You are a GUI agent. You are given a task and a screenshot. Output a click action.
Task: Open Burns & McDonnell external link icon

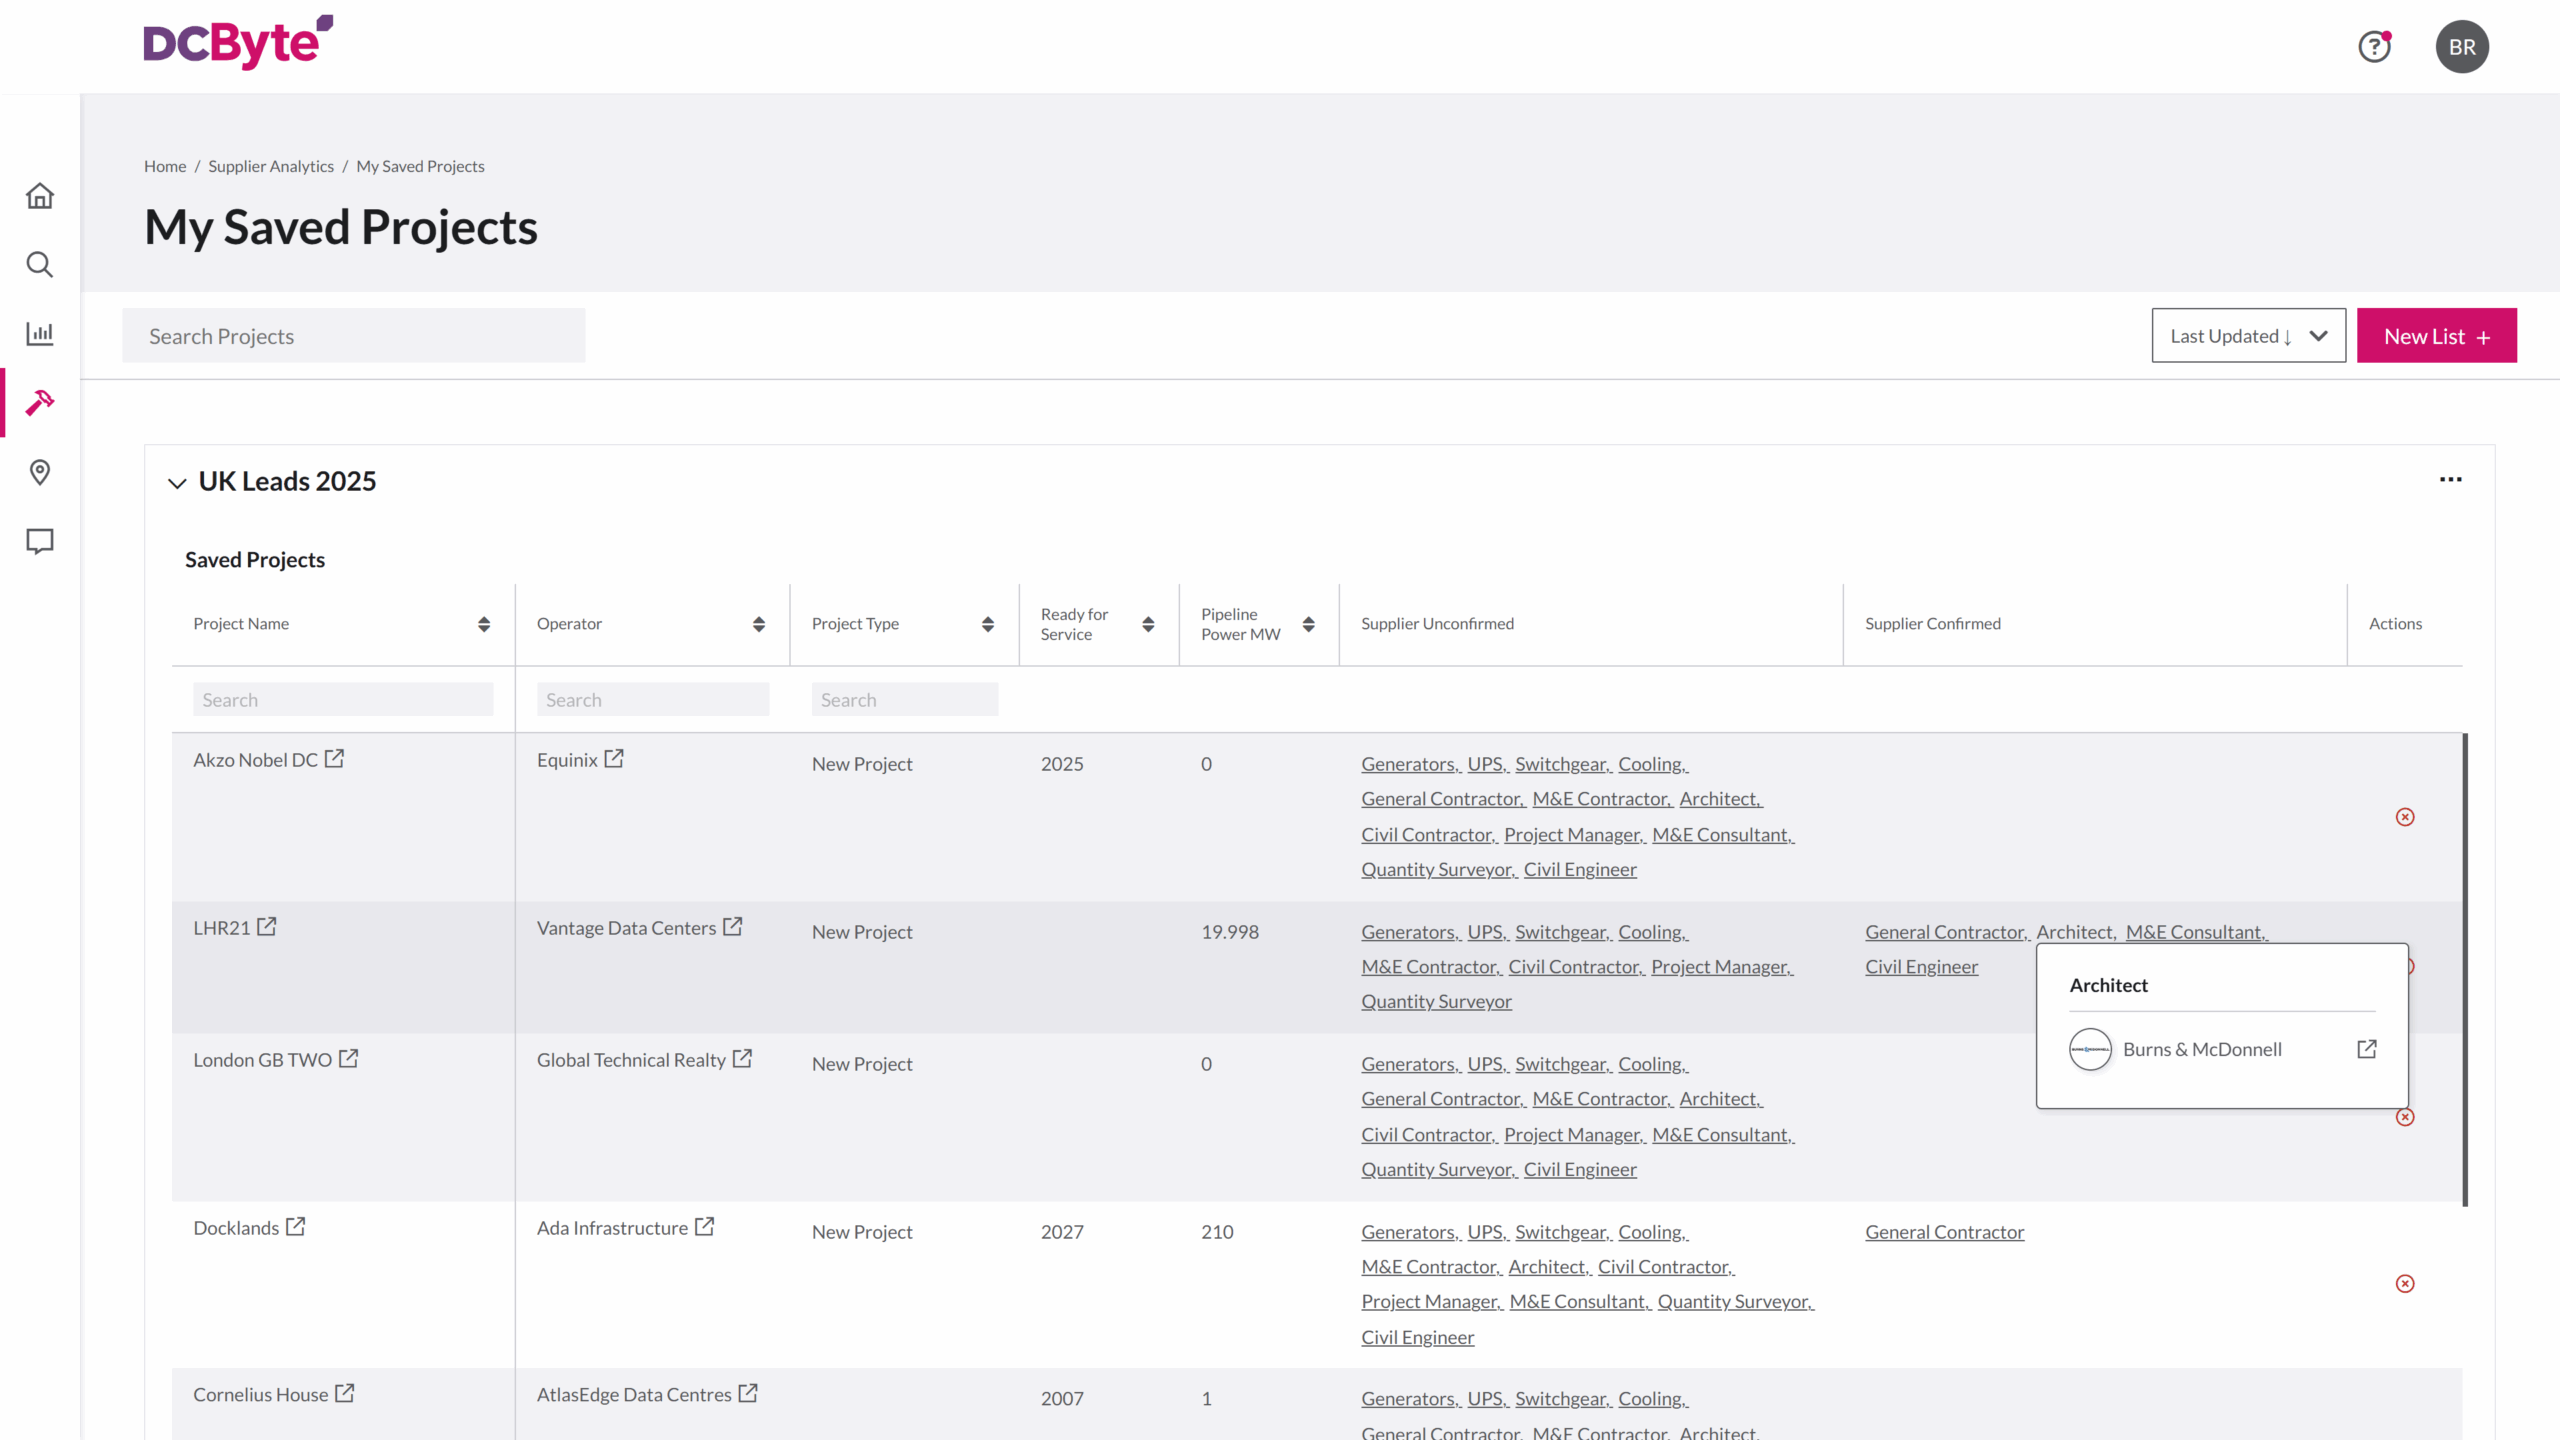(2366, 1049)
